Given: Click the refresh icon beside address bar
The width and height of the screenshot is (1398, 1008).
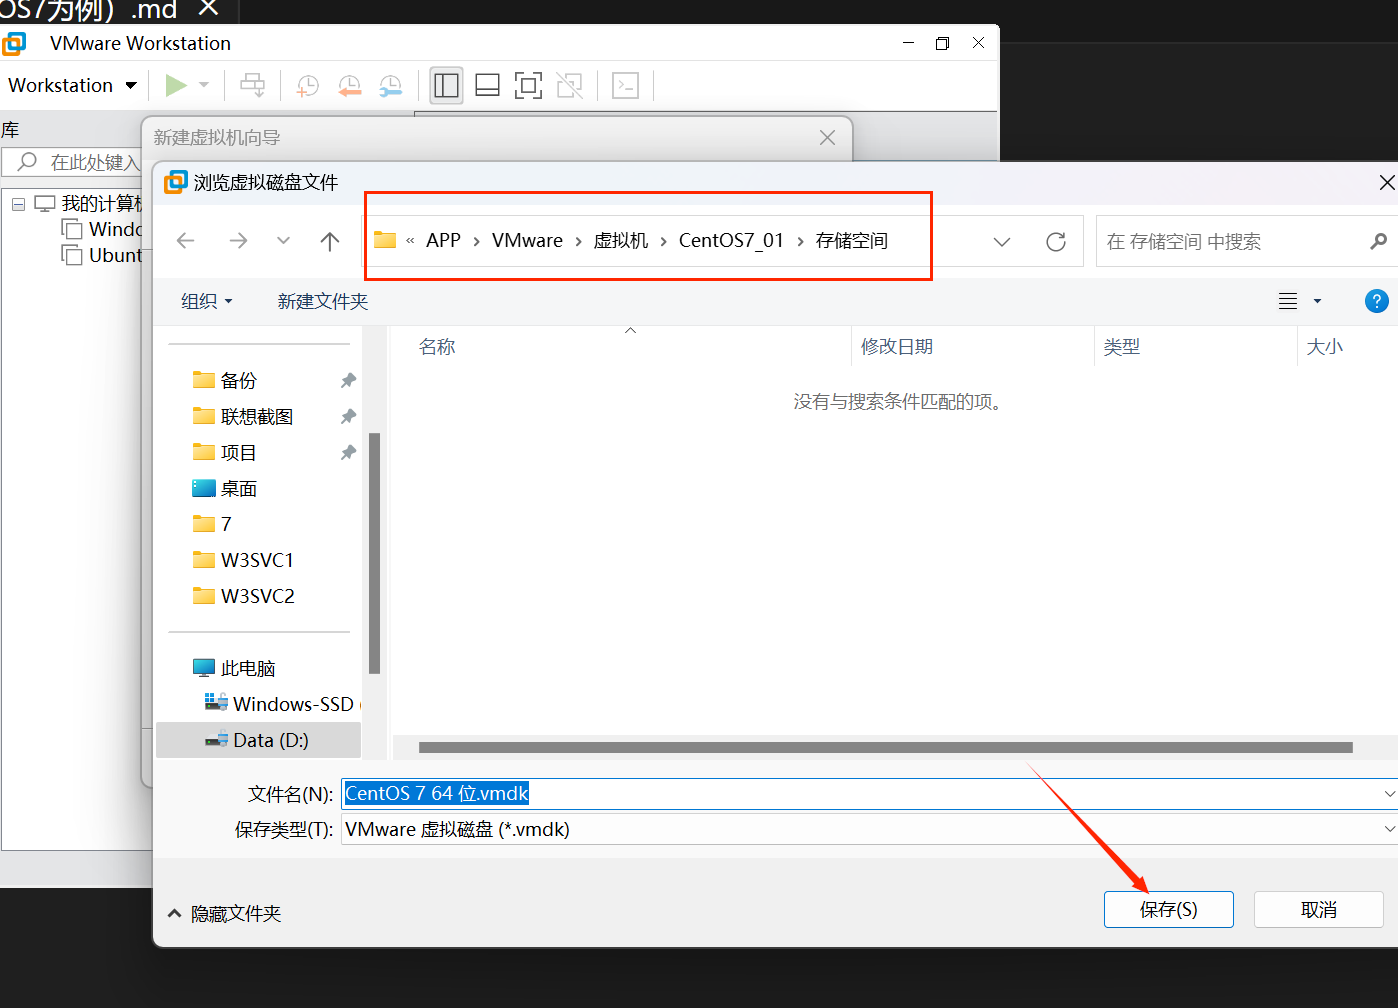Looking at the screenshot, I should pyautogui.click(x=1056, y=242).
